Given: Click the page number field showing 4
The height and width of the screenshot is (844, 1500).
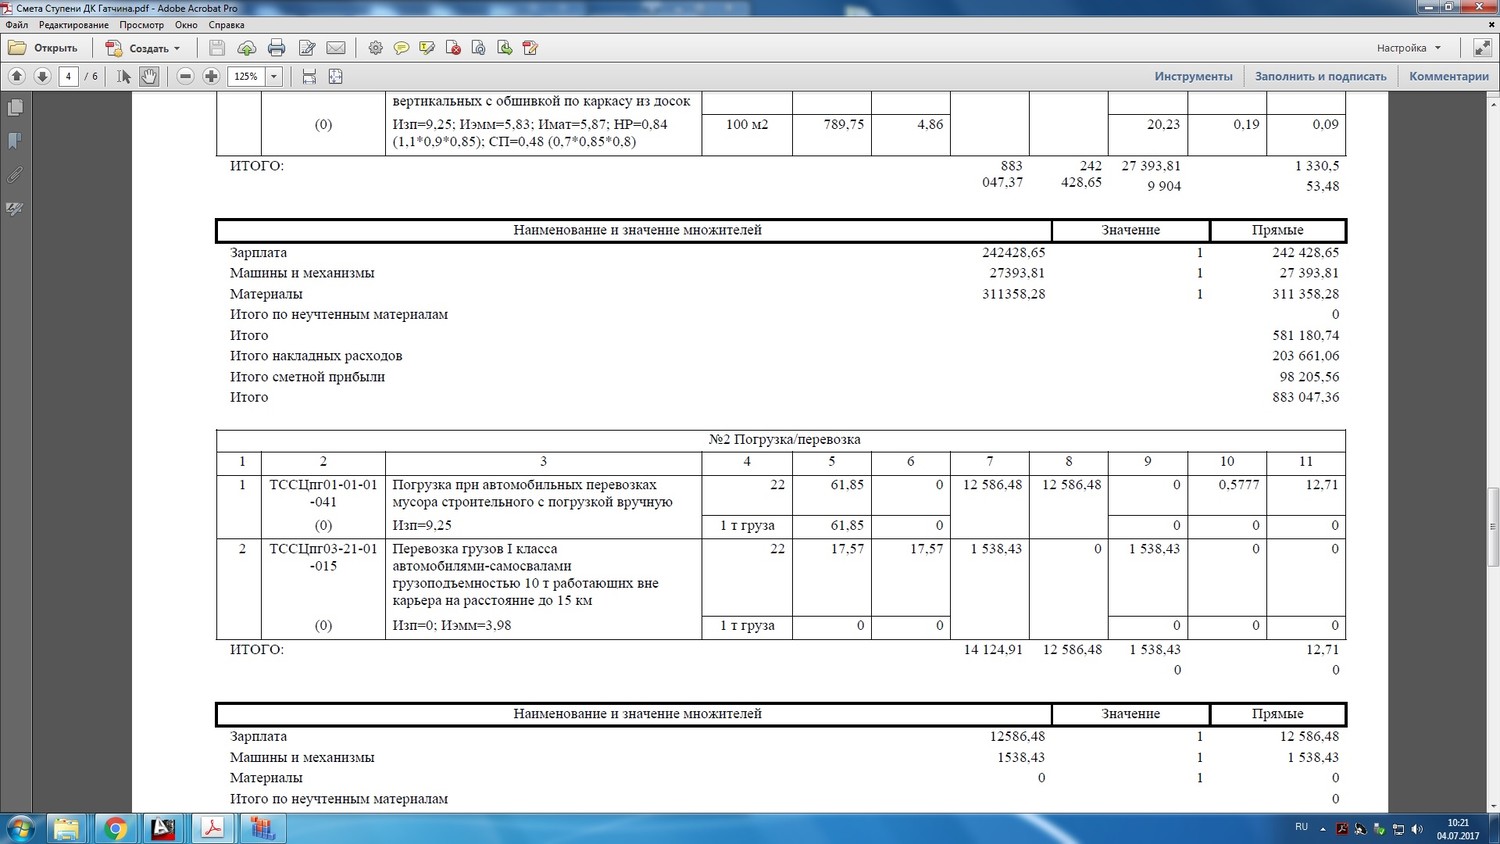Looking at the screenshot, I should pos(68,76).
